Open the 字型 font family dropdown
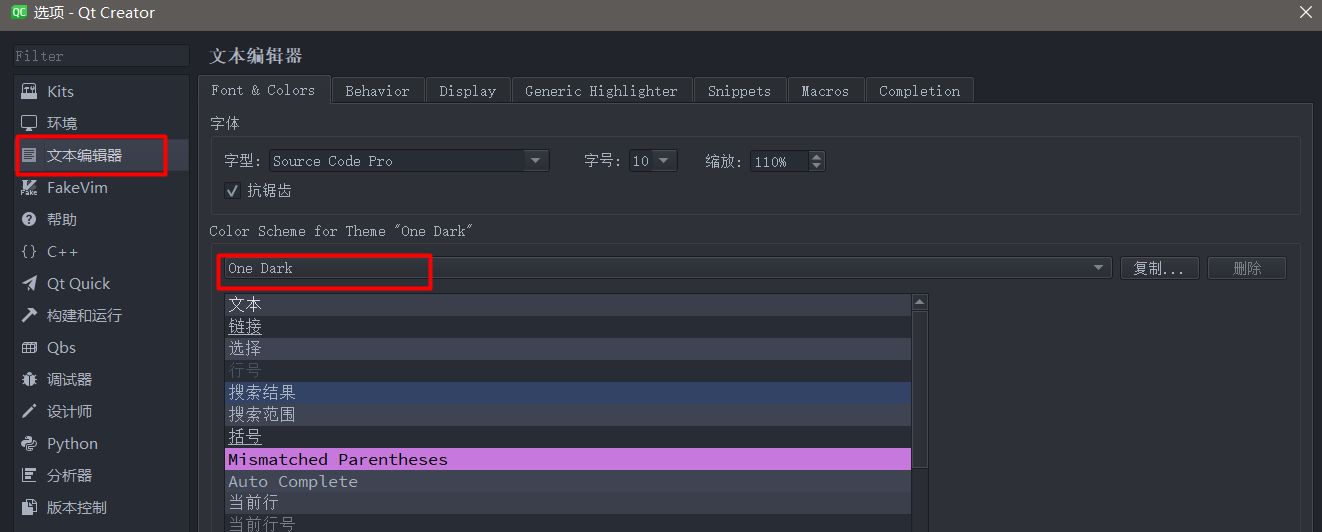1322x532 pixels. tap(409, 161)
